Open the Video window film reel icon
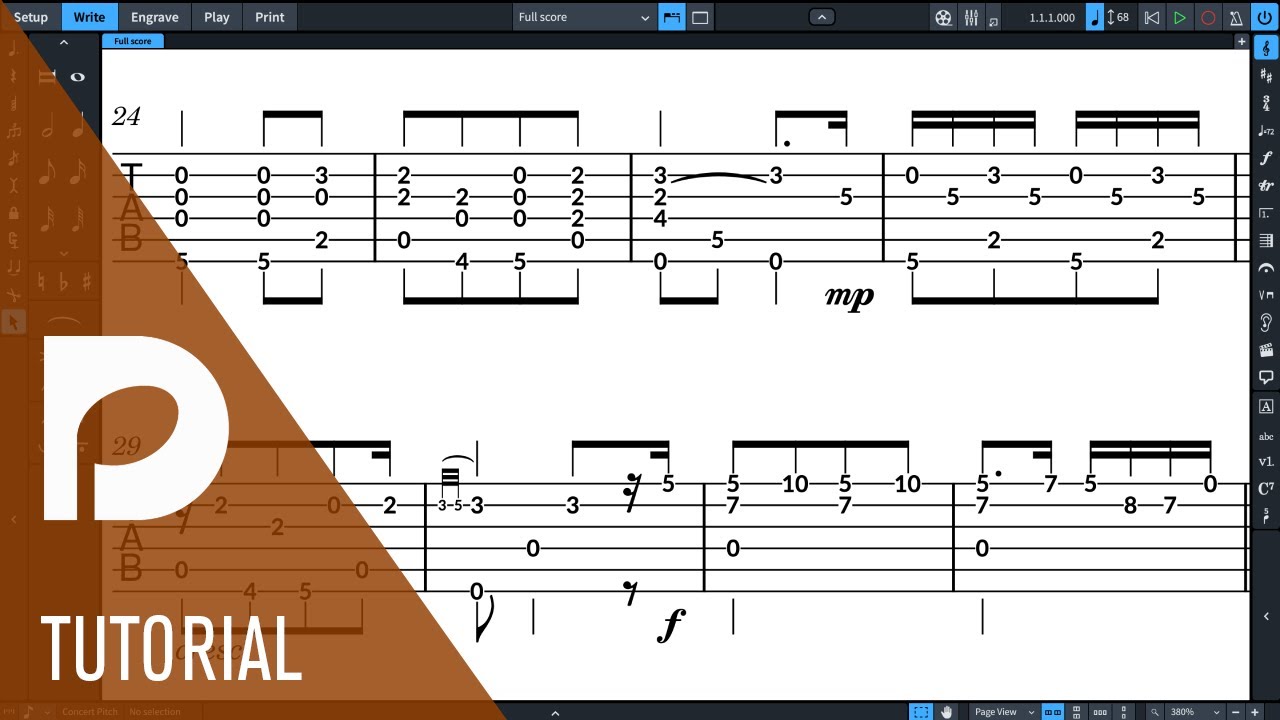The image size is (1280, 720). tap(943, 17)
